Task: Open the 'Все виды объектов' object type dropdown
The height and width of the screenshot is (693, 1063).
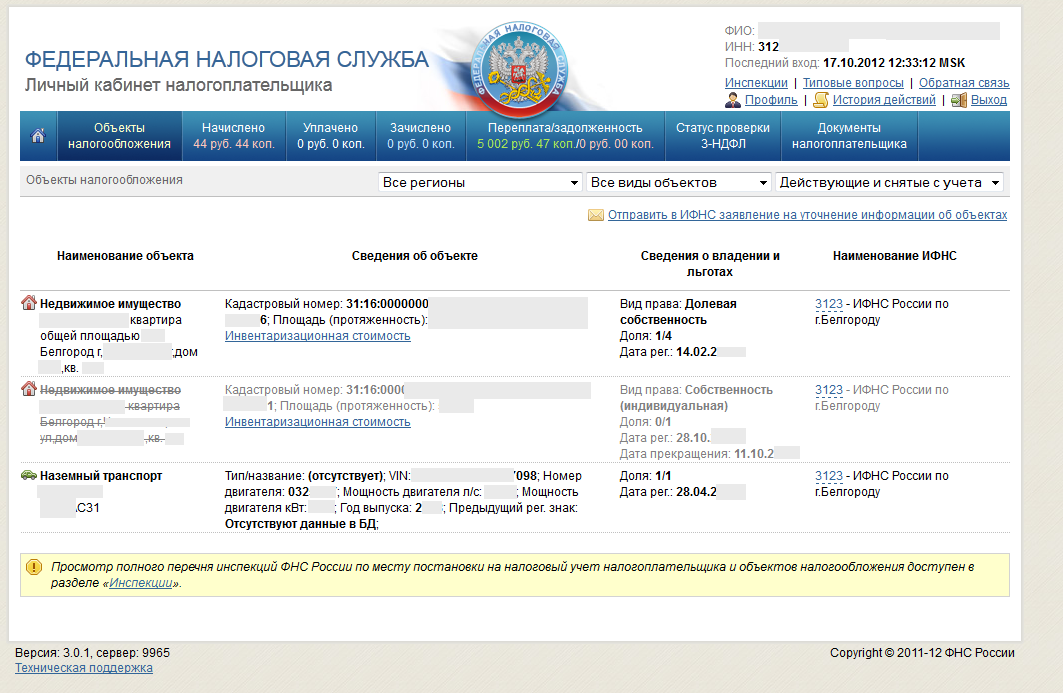Action: tap(679, 182)
